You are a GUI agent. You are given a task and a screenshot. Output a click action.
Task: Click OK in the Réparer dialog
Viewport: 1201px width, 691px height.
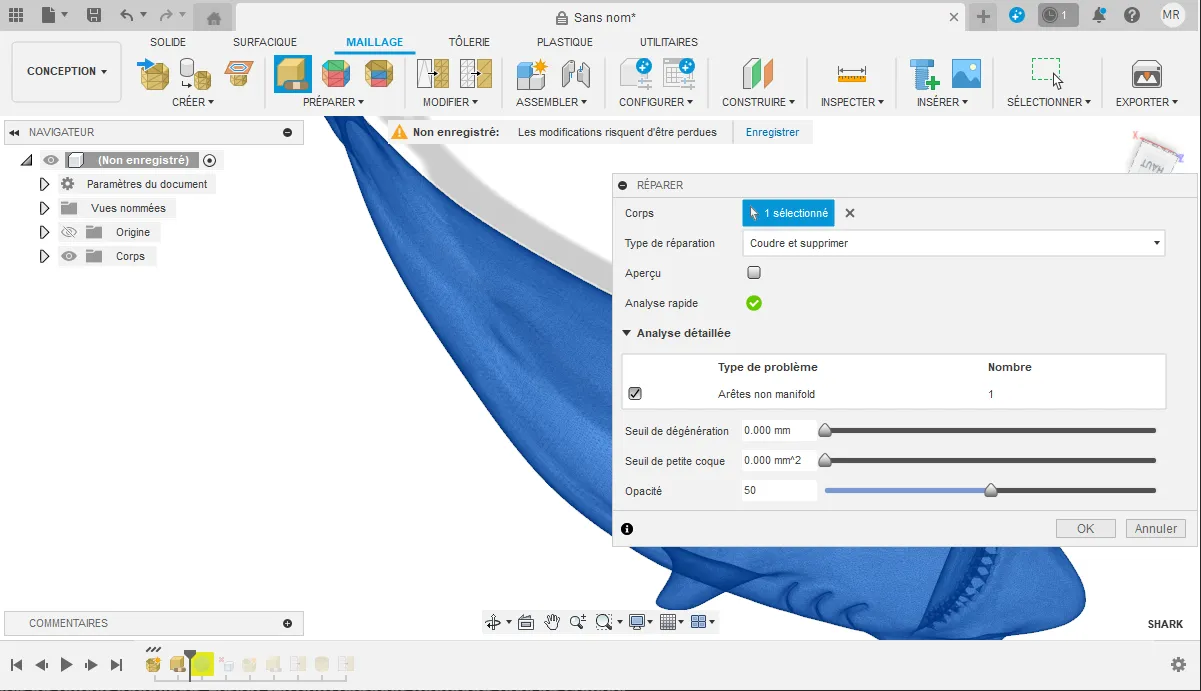(x=1086, y=529)
